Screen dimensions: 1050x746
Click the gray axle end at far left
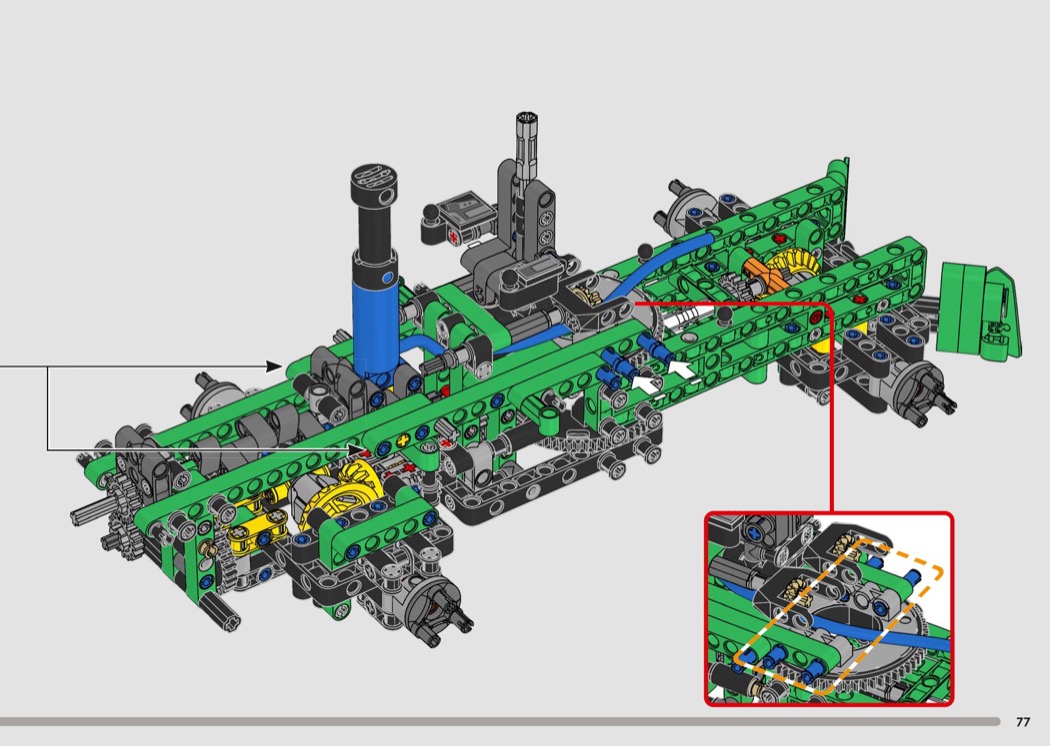[83, 514]
